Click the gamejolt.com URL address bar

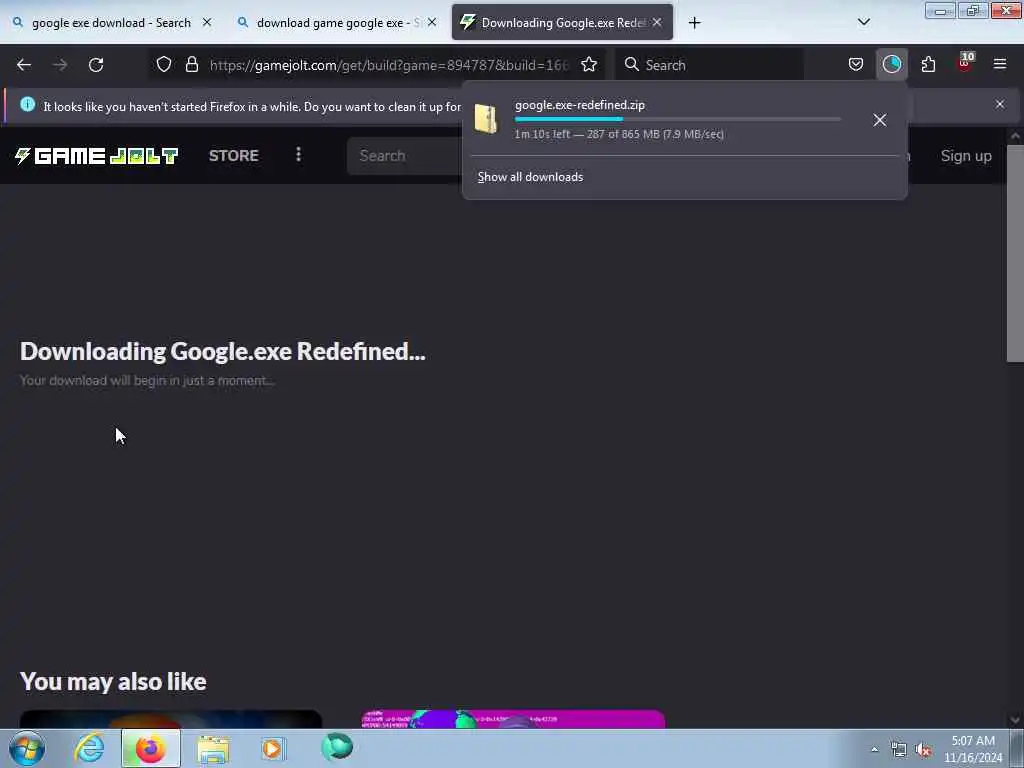click(x=389, y=65)
